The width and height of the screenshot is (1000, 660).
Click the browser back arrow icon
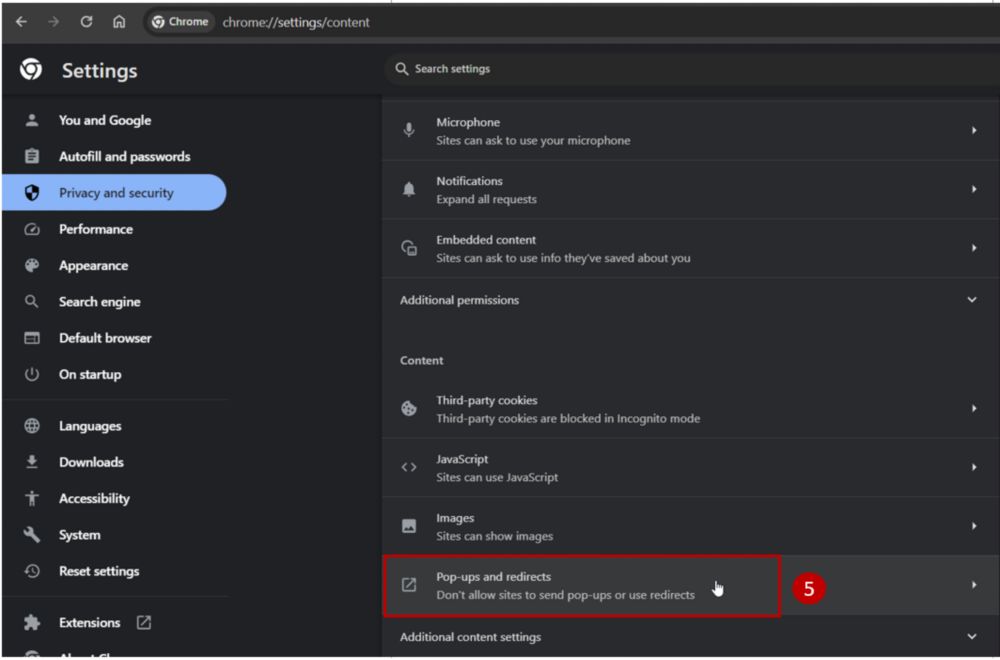21,22
